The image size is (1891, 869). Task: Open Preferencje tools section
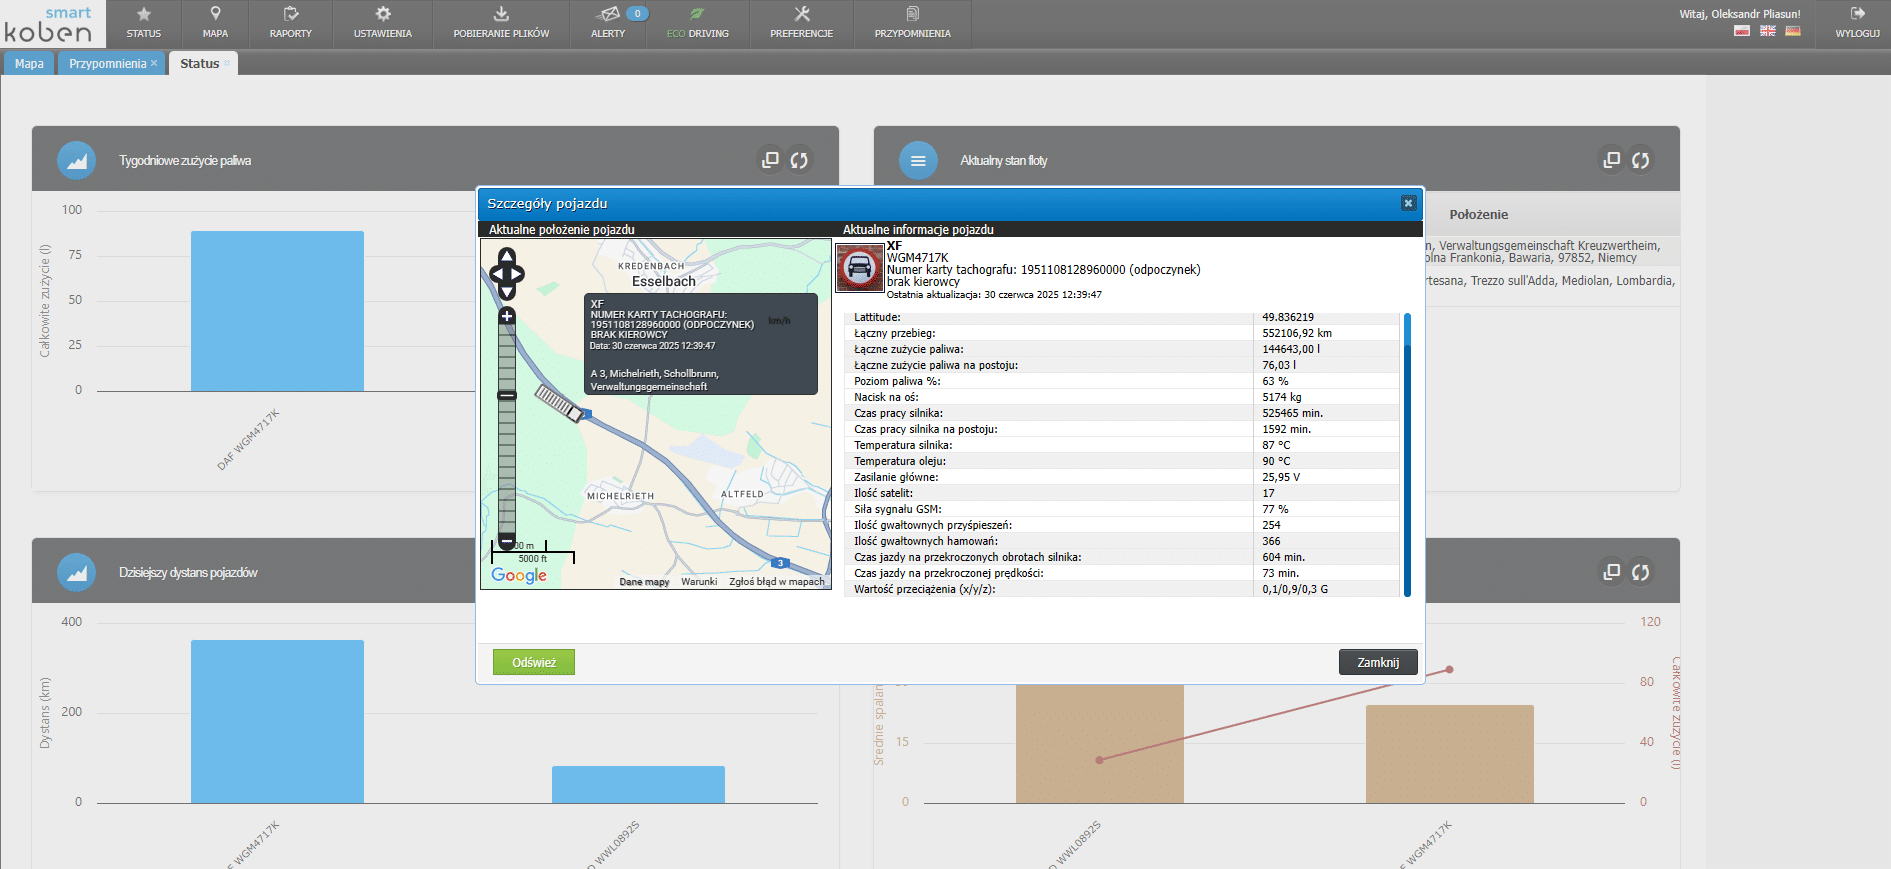801,23
